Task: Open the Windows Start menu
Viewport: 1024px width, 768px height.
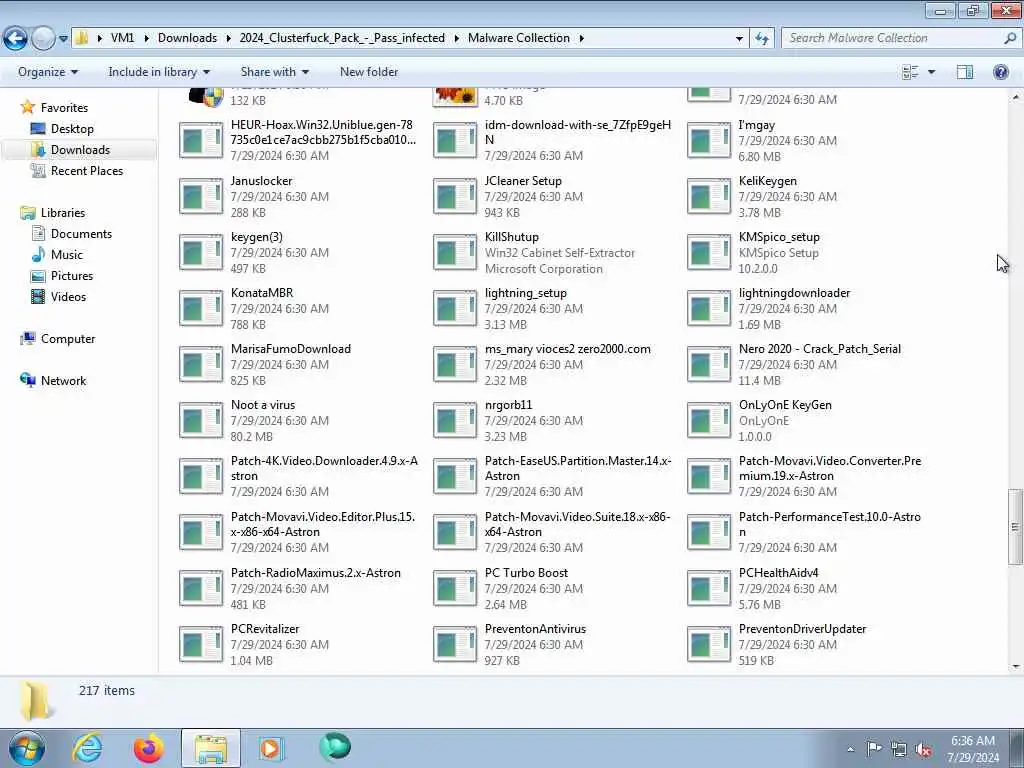Action: 27,748
